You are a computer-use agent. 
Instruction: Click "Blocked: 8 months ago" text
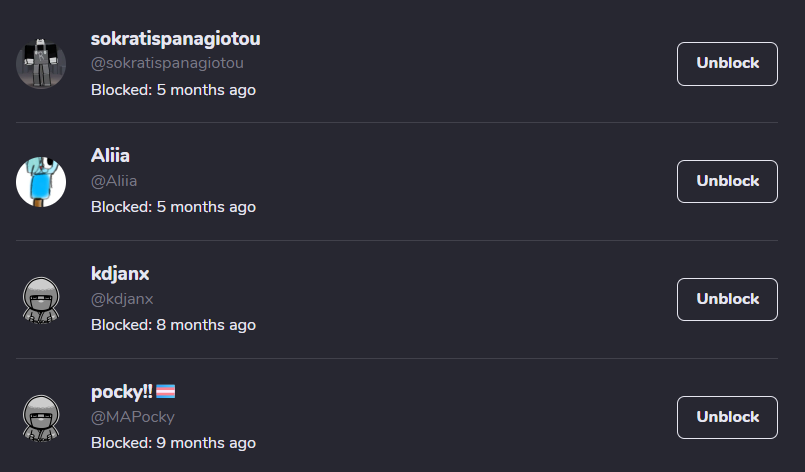click(173, 325)
